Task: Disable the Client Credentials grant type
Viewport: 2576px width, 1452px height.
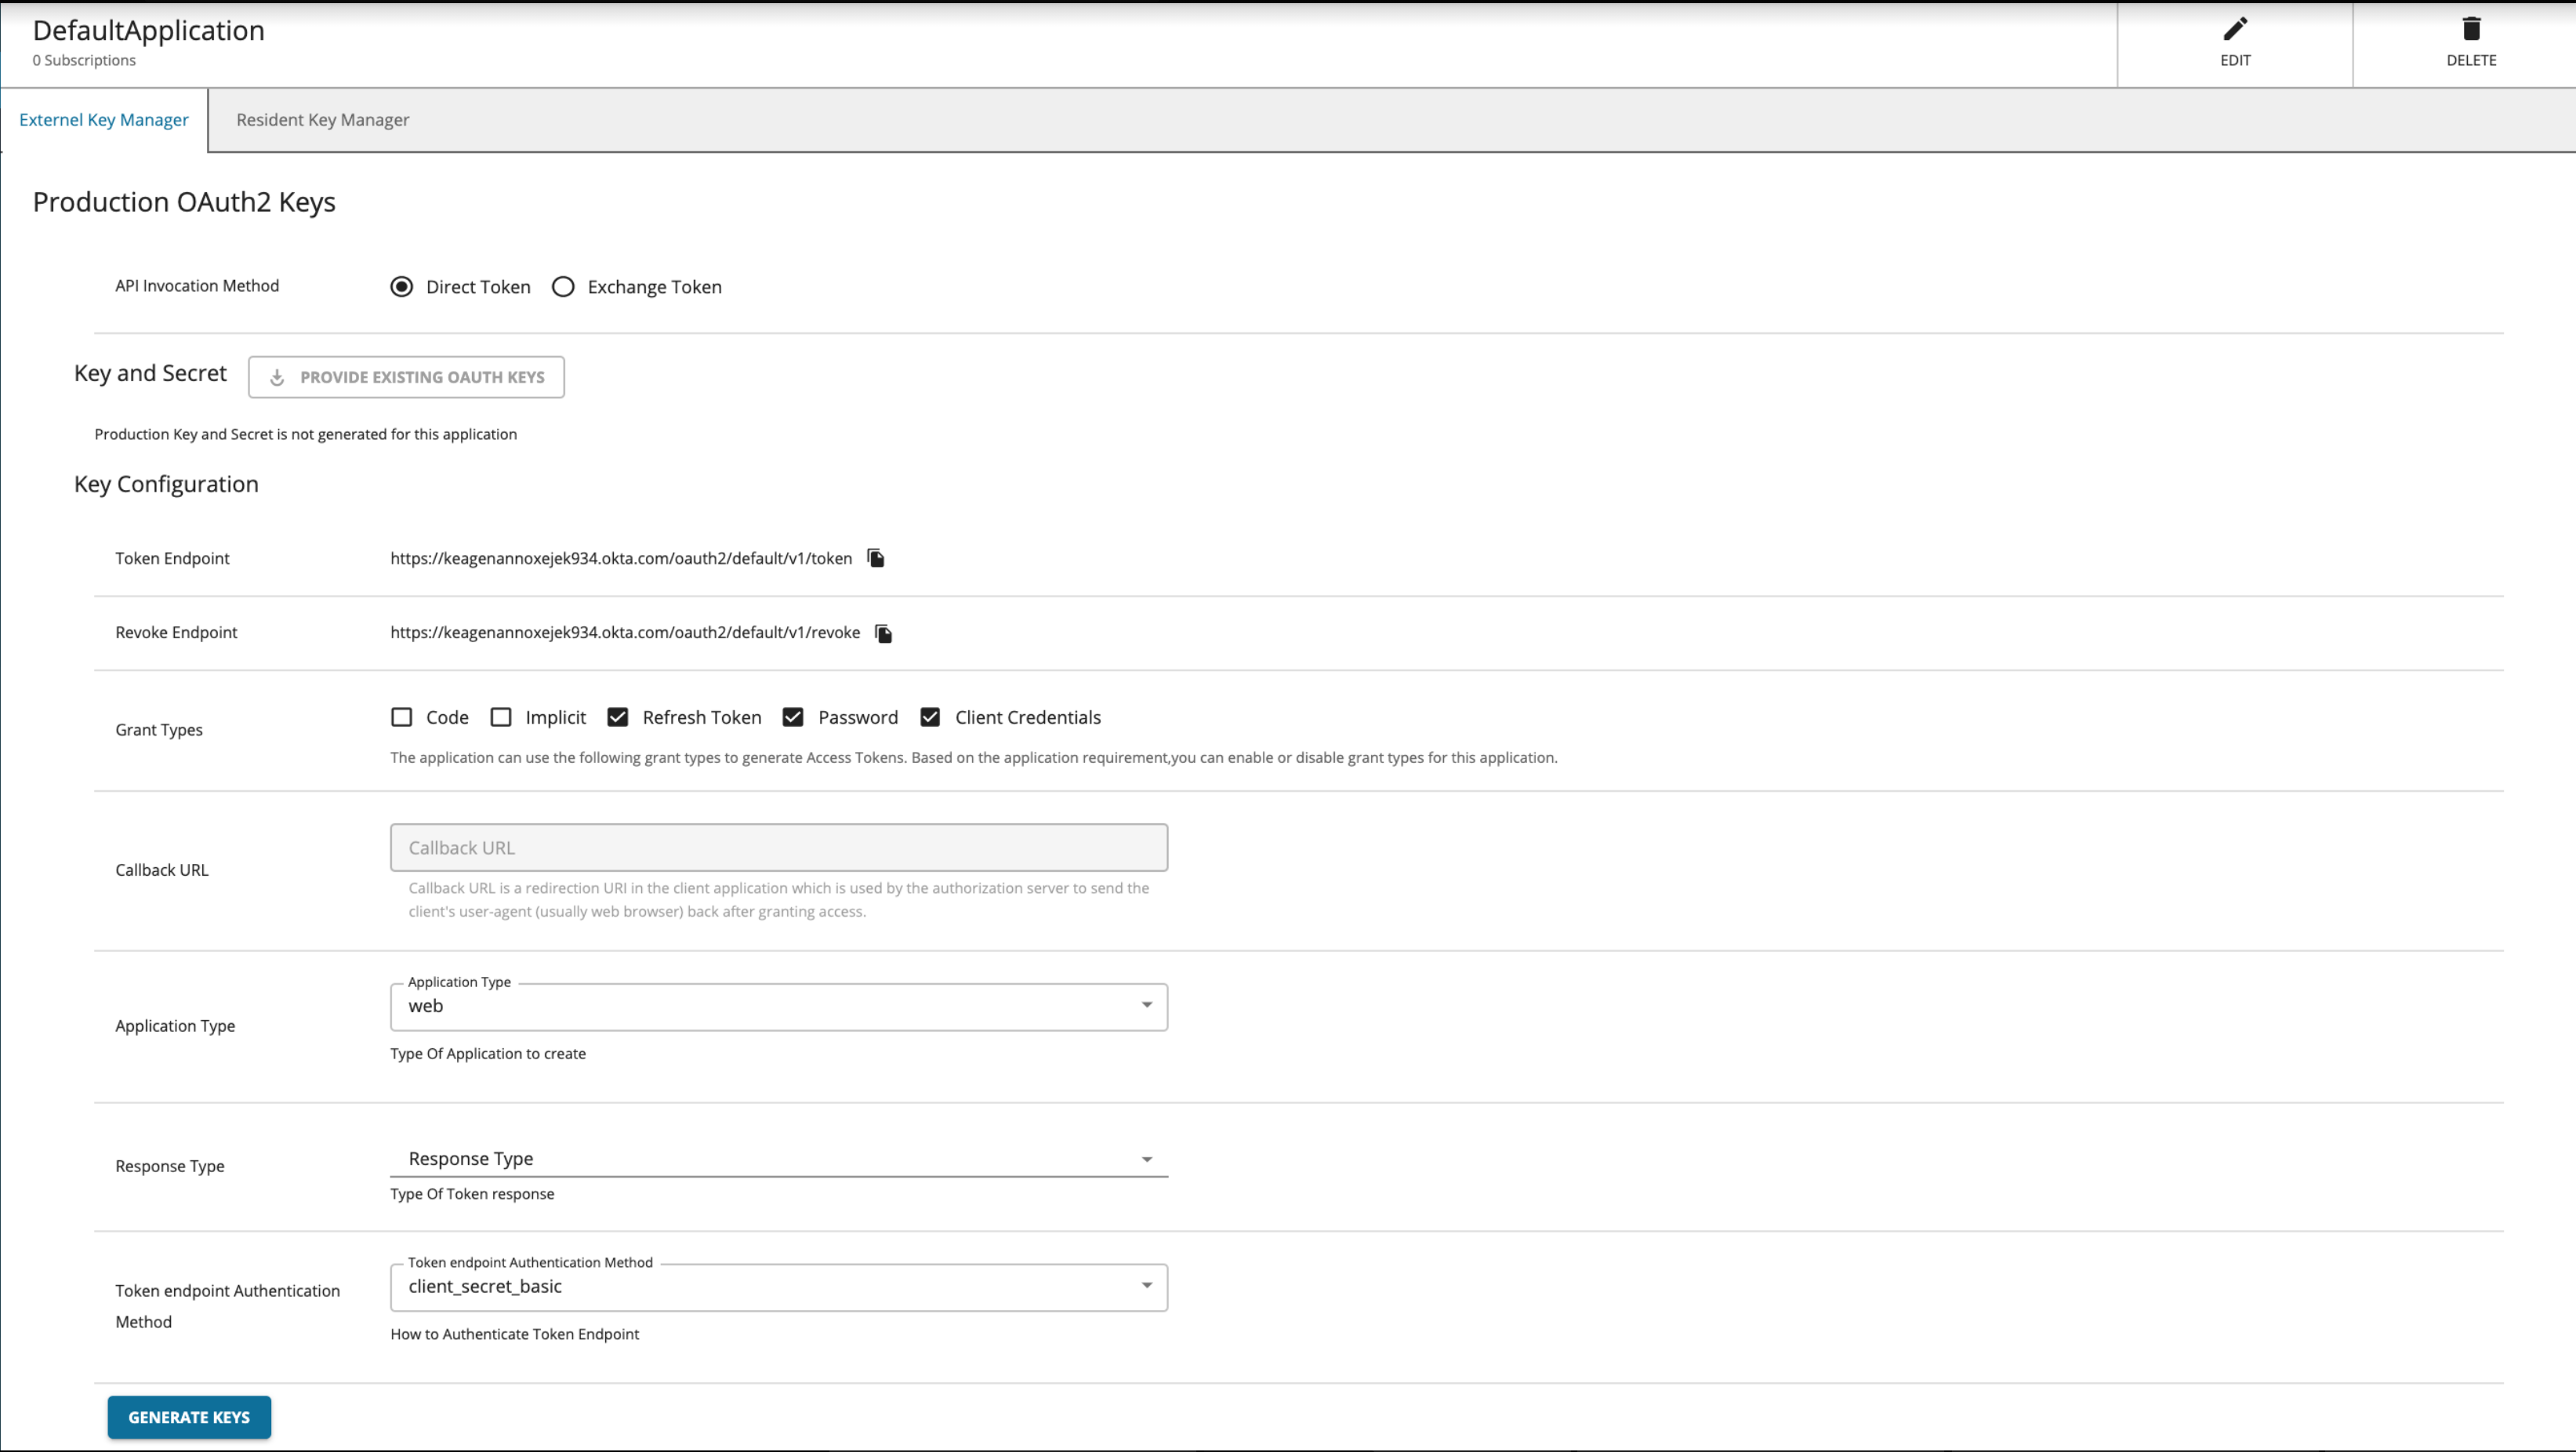Action: coord(931,717)
